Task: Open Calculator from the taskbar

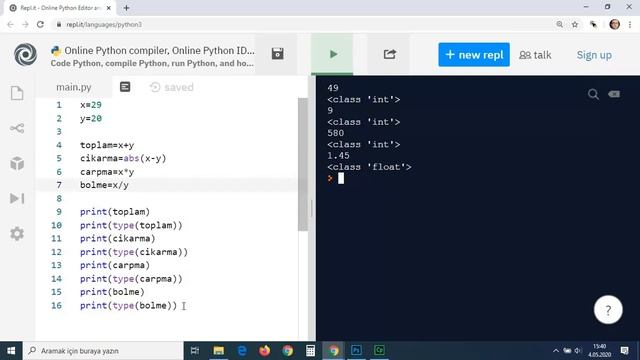Action: (310, 351)
